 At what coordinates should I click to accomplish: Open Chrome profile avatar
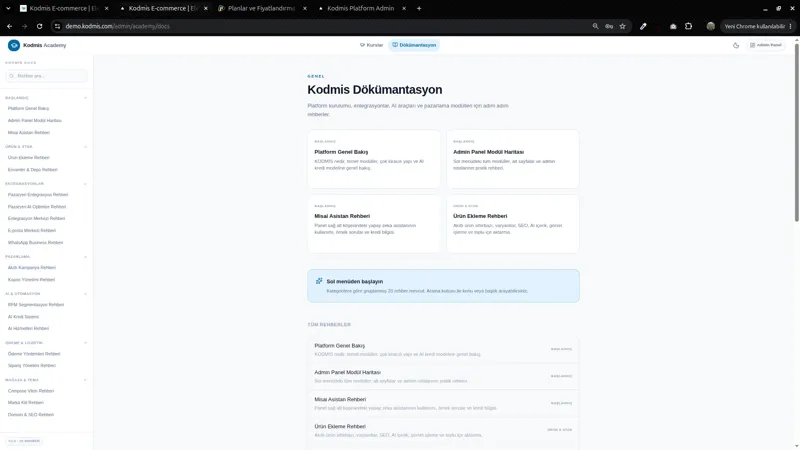point(710,27)
